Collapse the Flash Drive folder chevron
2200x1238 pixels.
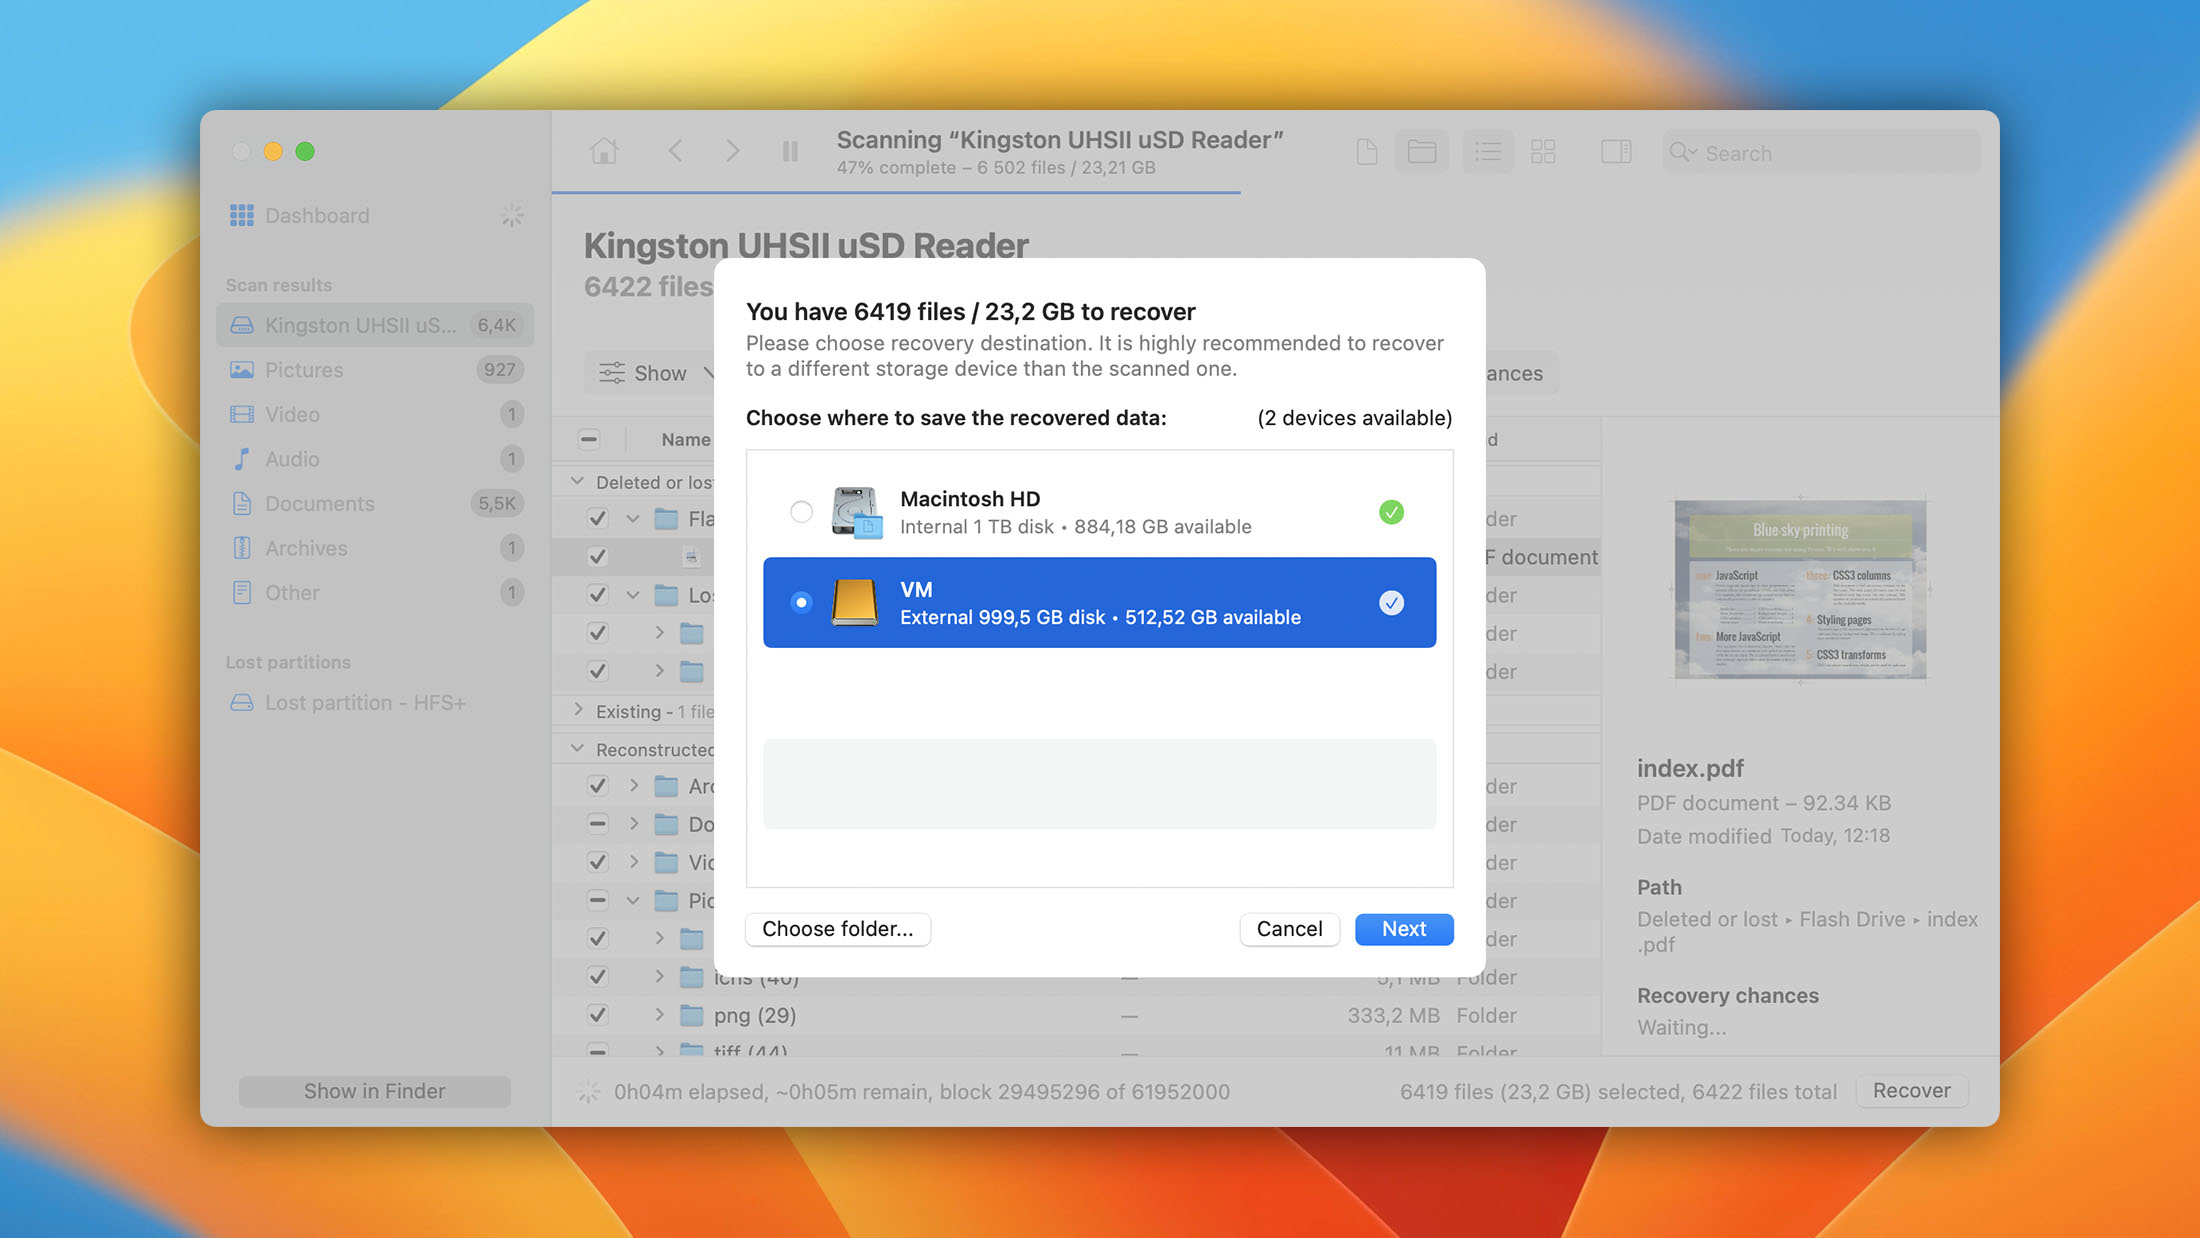point(633,518)
